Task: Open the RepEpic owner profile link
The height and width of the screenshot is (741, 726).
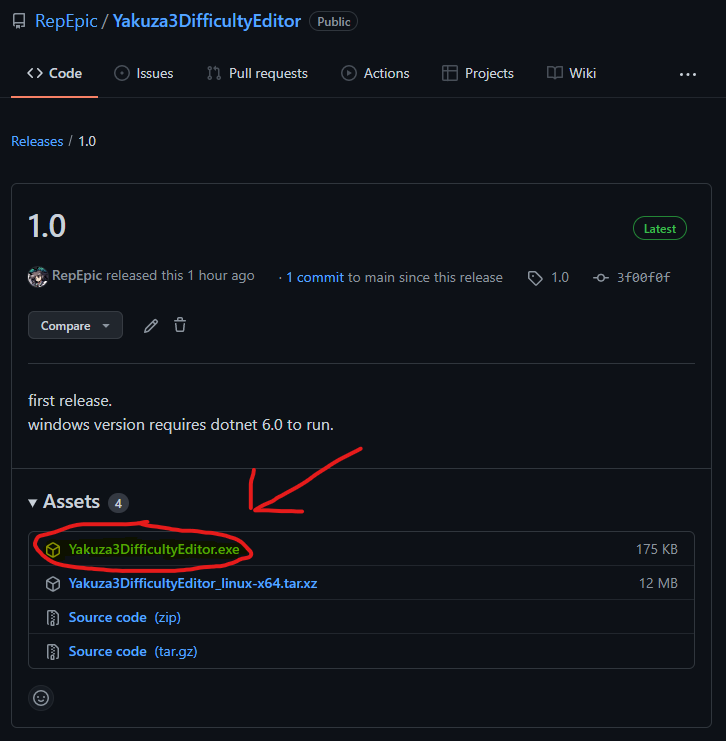Action: 66,21
